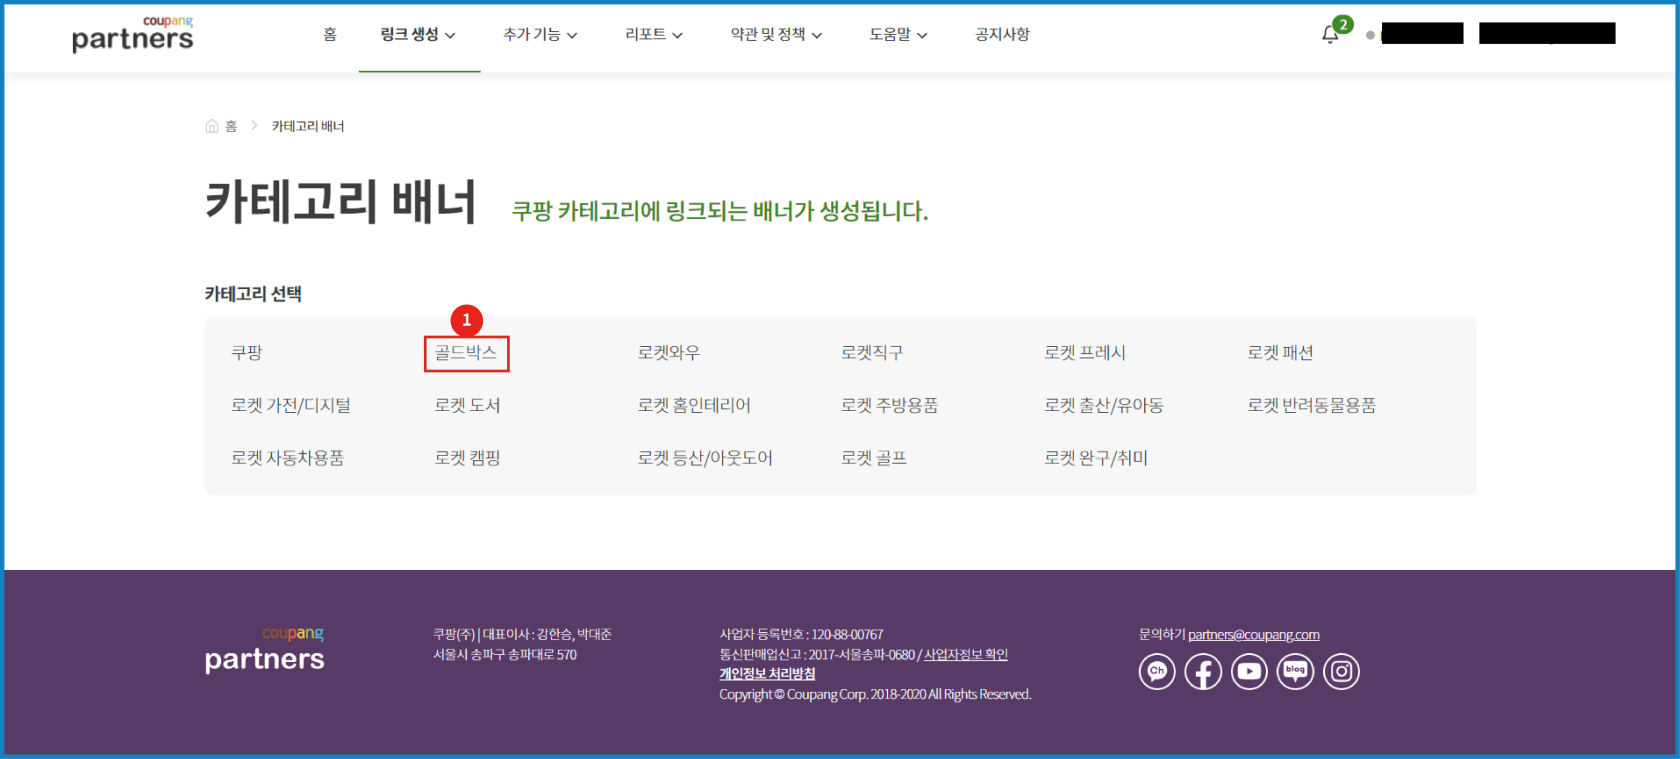1680x759 pixels.
Task: Click the 사업자정보 확인 link
Action: tap(965, 655)
